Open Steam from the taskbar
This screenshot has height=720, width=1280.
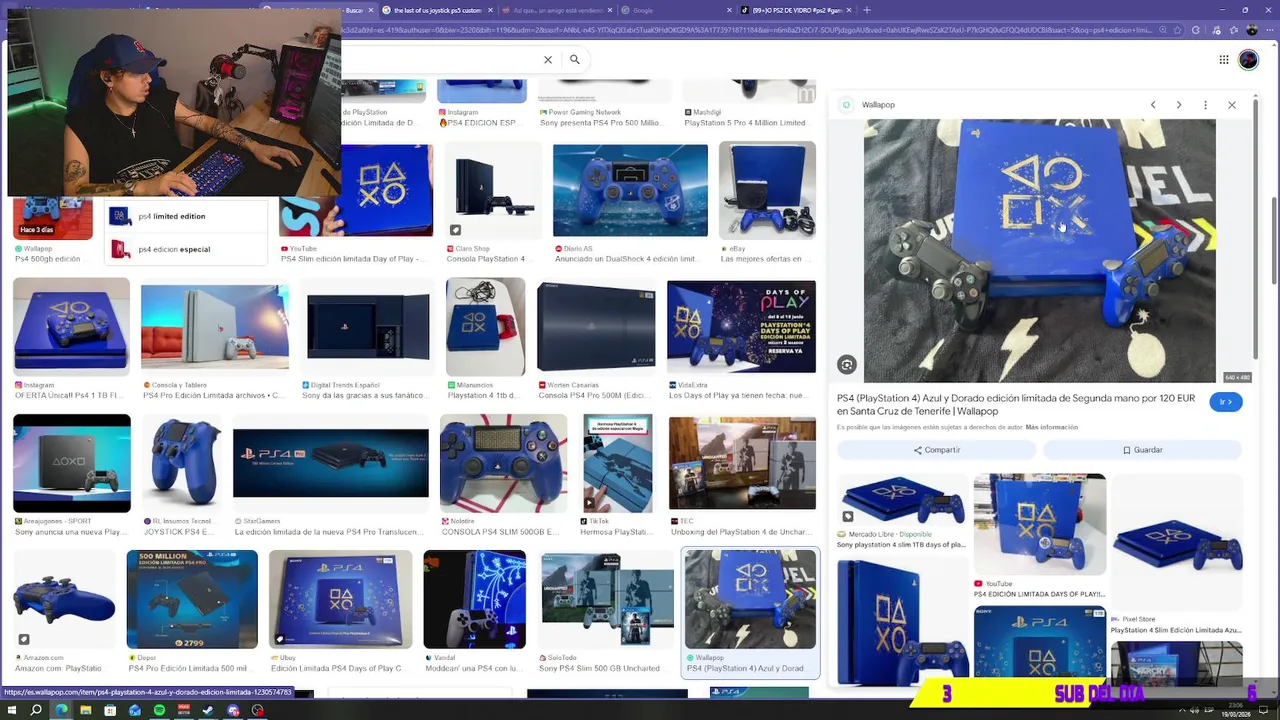point(208,710)
